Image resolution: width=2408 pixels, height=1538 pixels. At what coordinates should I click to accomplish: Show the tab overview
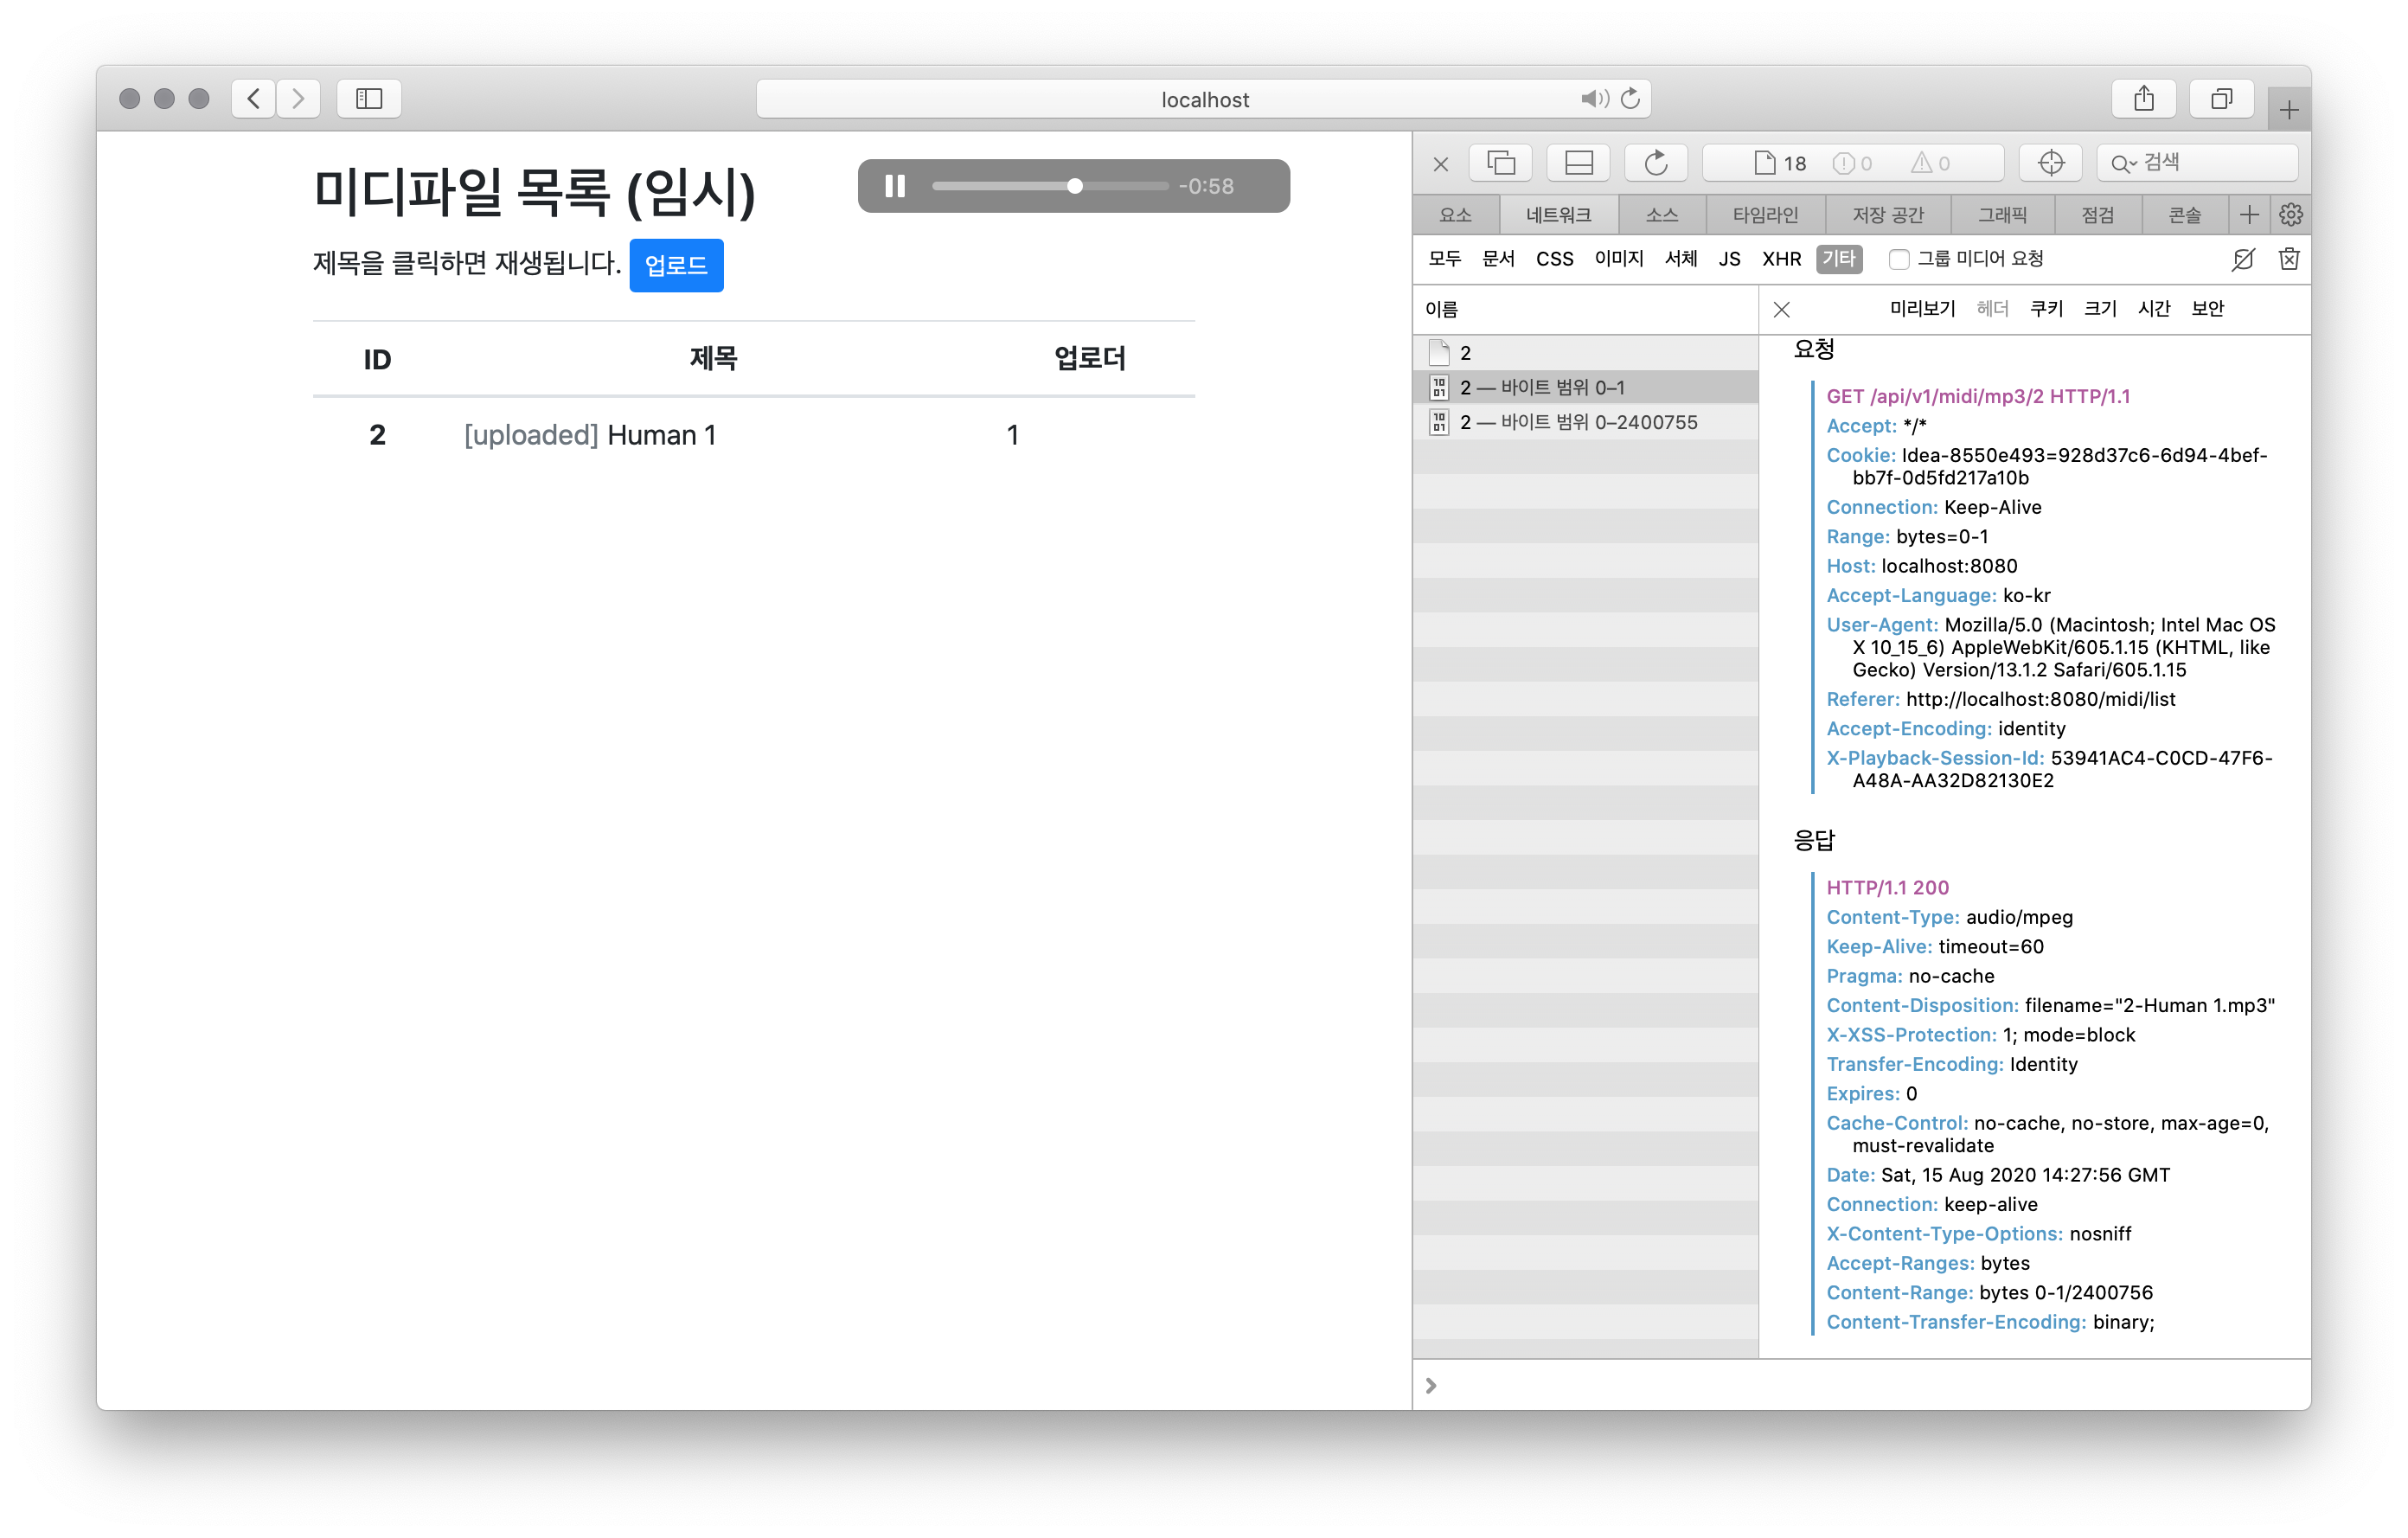(x=2221, y=98)
